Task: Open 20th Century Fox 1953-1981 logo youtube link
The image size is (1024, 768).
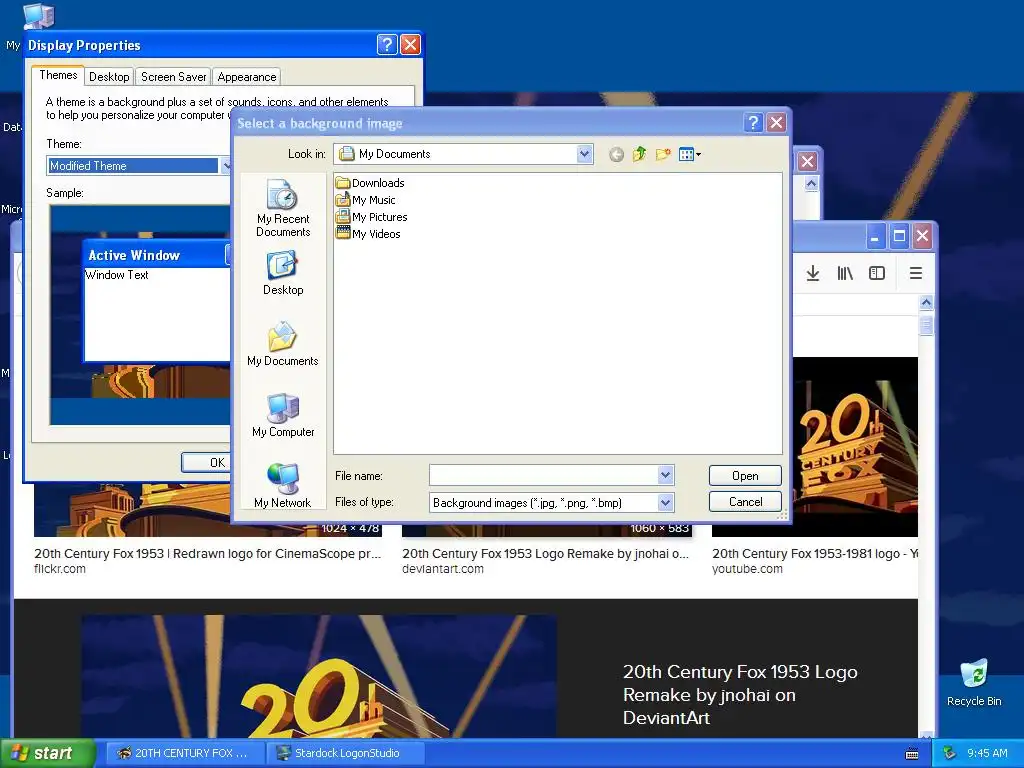Action: click(x=814, y=553)
